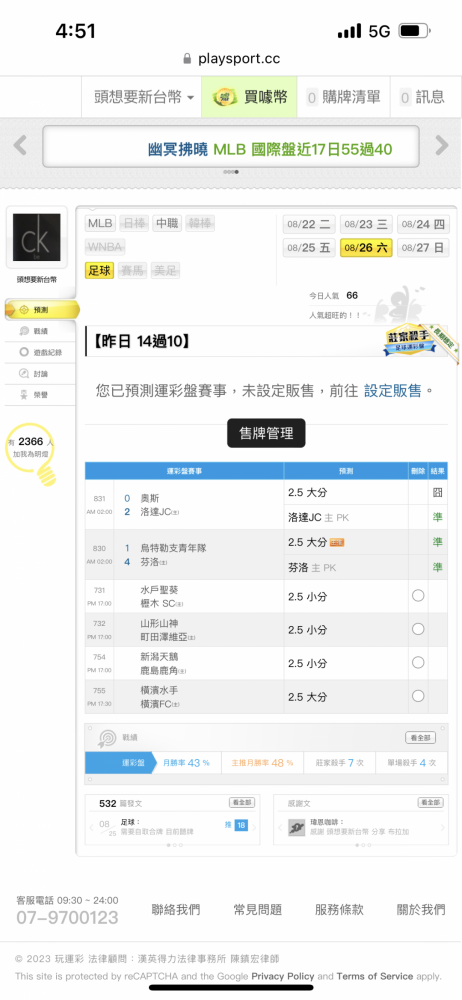462x1000 pixels.
Task: Open the 訊息 messages tab
Action: coord(422,97)
